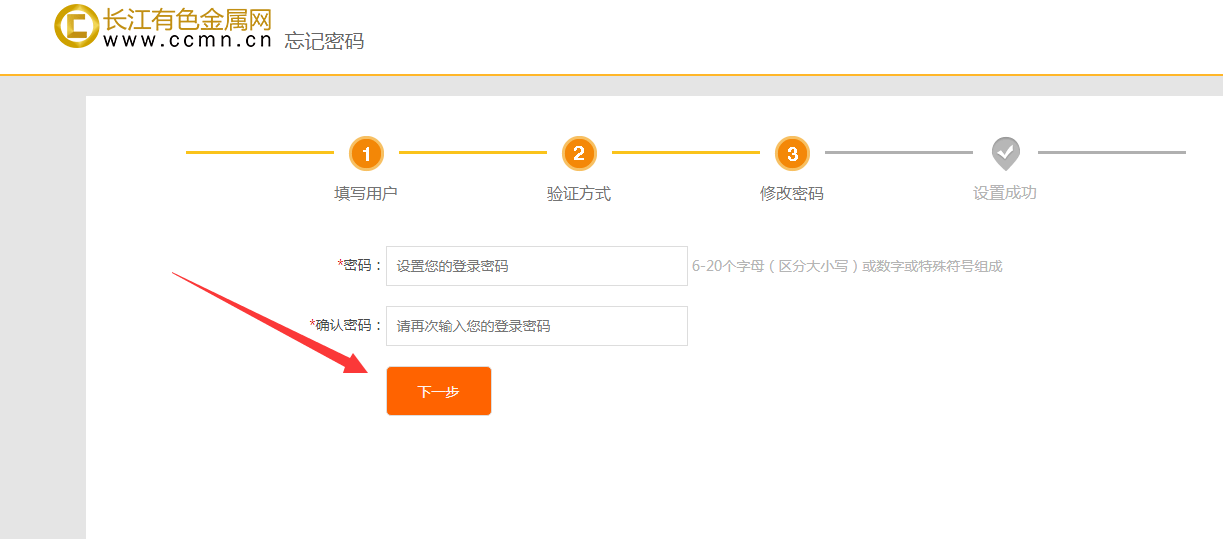Click the 长江有色金属网 site title
The image size is (1223, 539).
[187, 19]
